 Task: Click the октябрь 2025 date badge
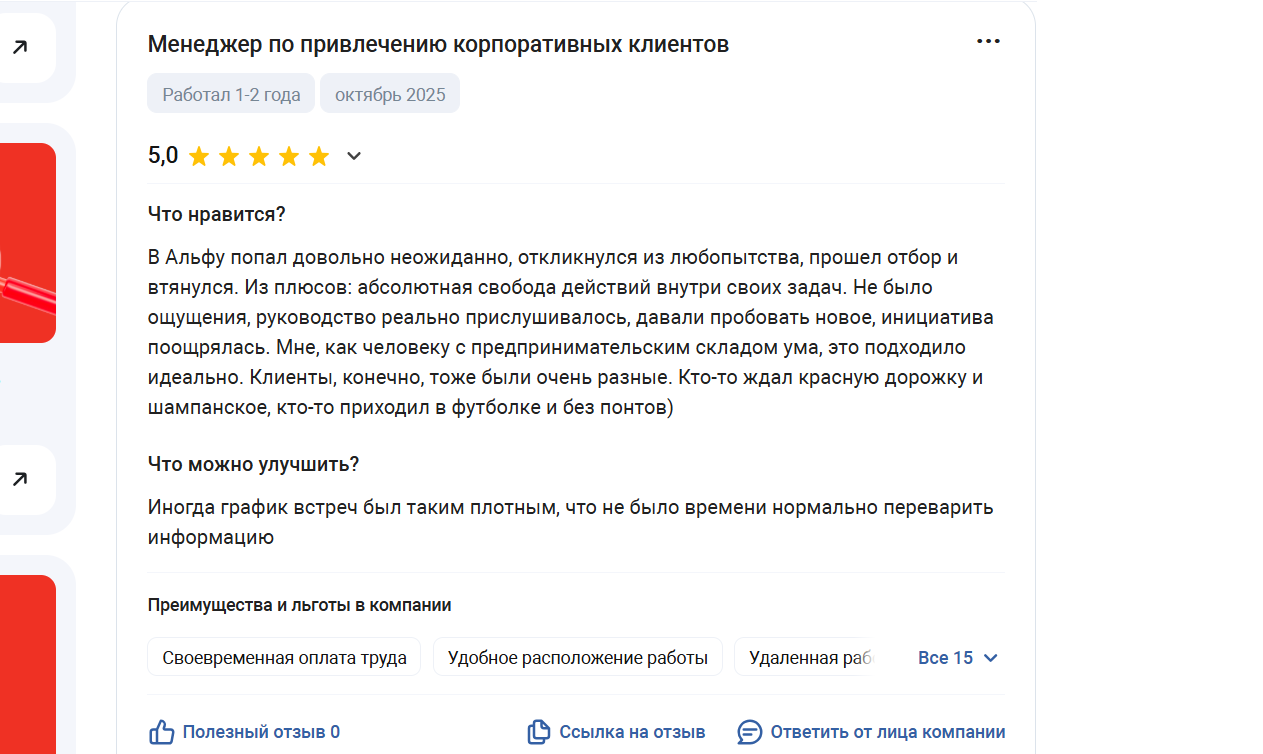point(390,95)
